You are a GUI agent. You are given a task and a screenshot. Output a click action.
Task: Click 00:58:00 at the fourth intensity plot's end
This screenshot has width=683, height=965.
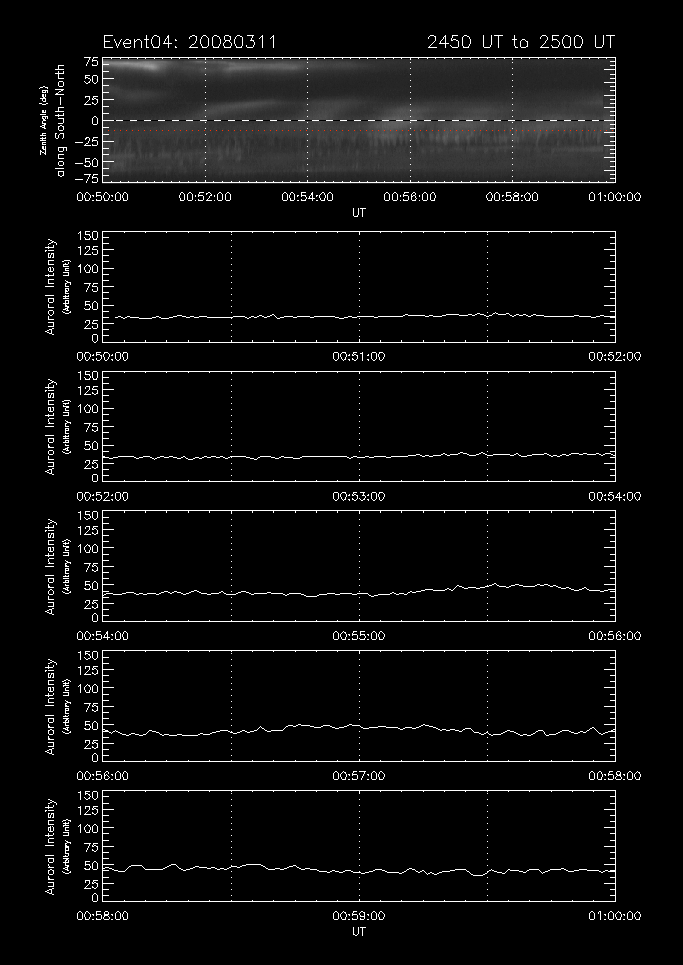[614, 776]
